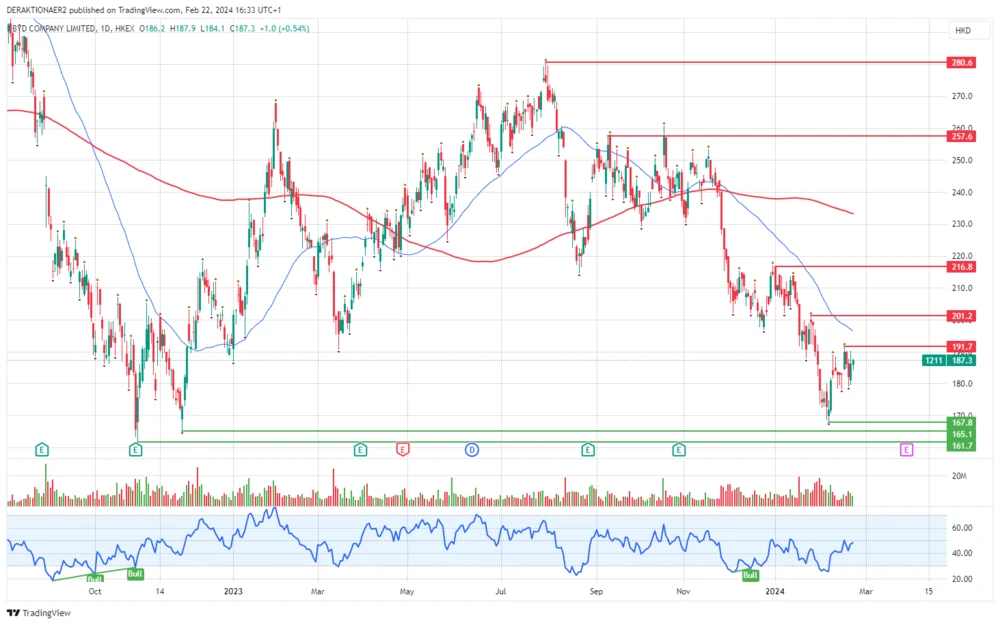The height and width of the screenshot is (625, 1000).
Task: Click the 216.8 red price label
Action: point(962,267)
